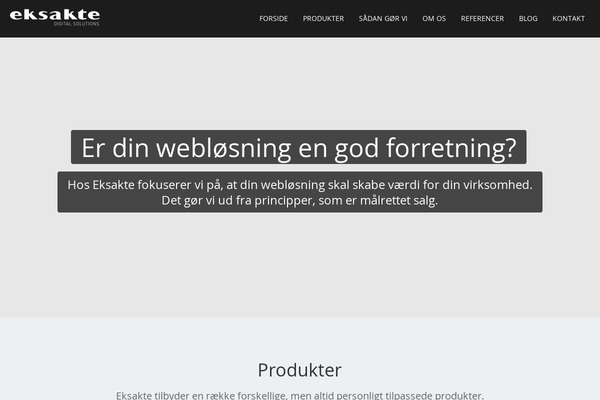The width and height of the screenshot is (600, 400).
Task: Select Om os in the navigation
Action: (434, 18)
